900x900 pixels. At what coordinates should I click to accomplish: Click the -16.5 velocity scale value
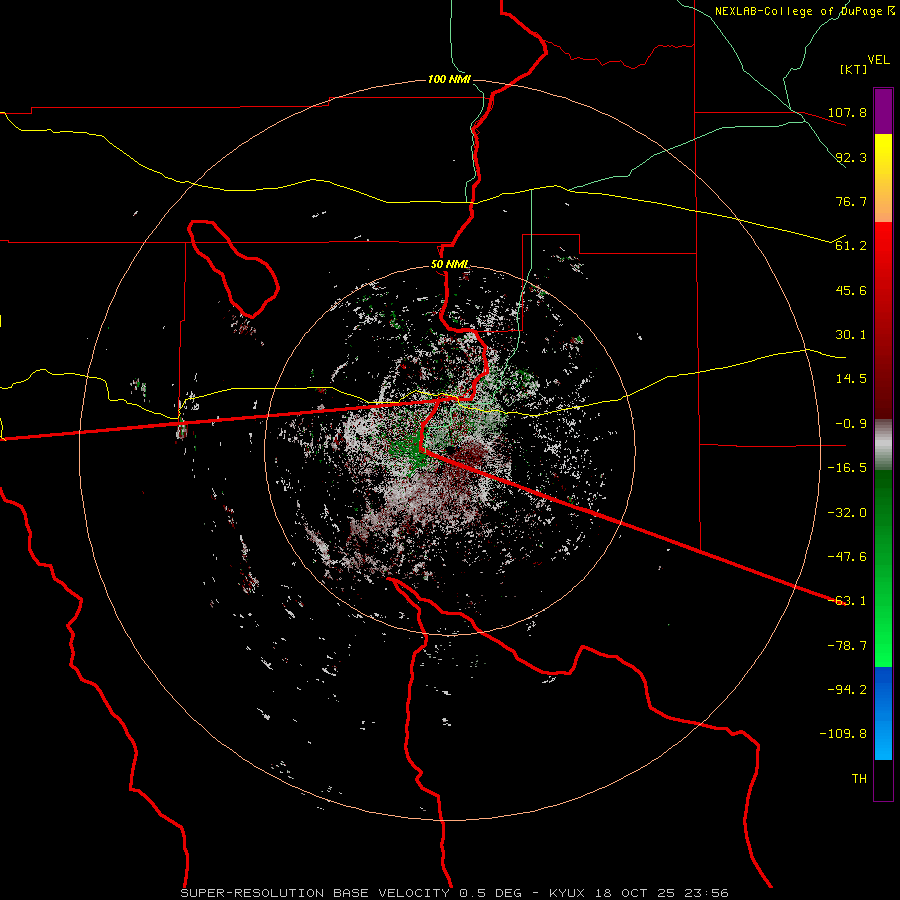(x=847, y=468)
